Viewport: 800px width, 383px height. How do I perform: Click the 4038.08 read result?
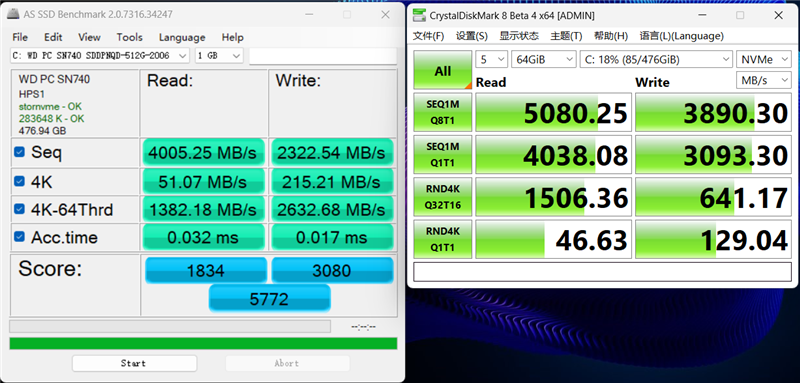554,155
